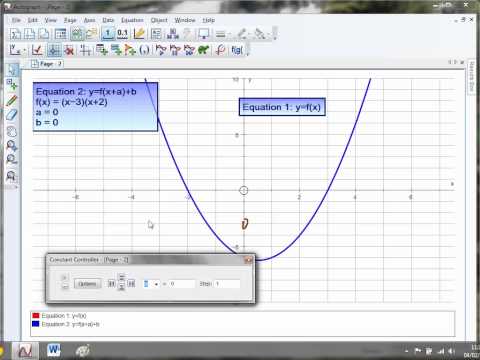Screen dimensions: 480x360
Task: Toggle the equal aspect grid icon
Action: (54, 50)
